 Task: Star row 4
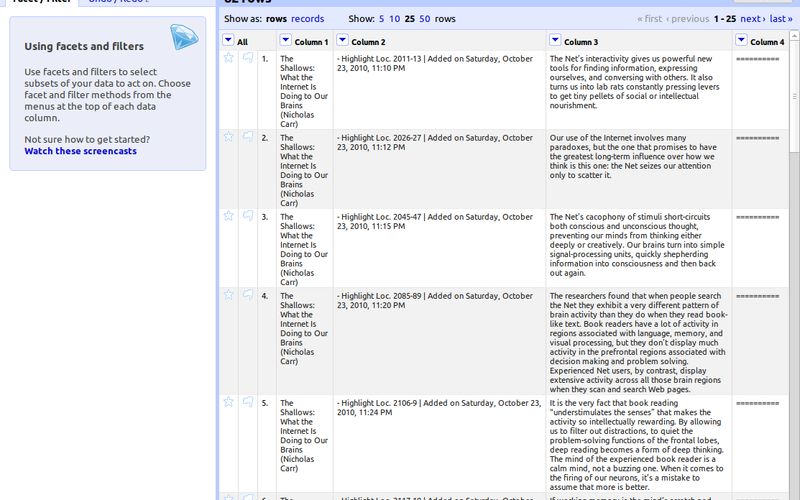click(x=229, y=295)
